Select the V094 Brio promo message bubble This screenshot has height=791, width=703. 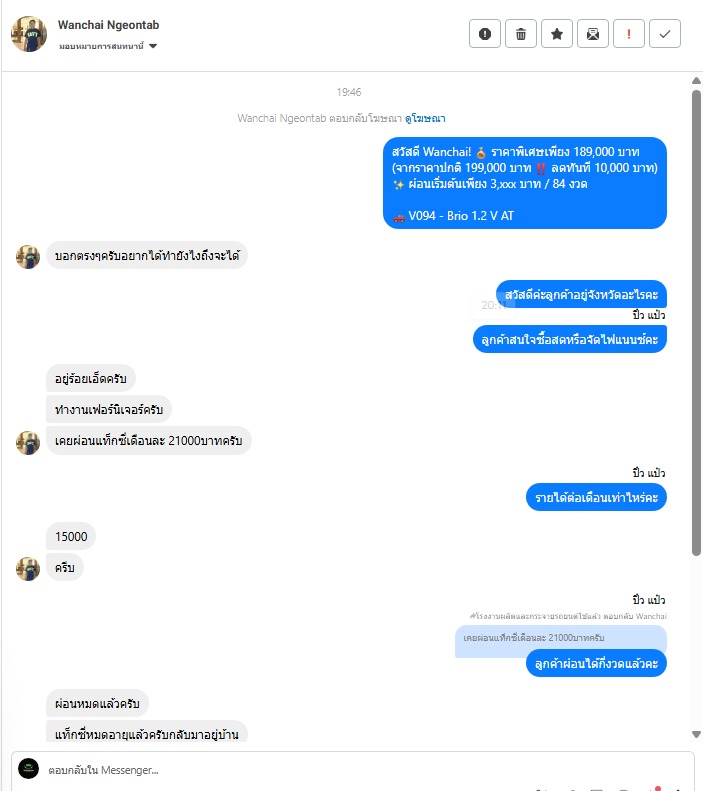click(525, 183)
